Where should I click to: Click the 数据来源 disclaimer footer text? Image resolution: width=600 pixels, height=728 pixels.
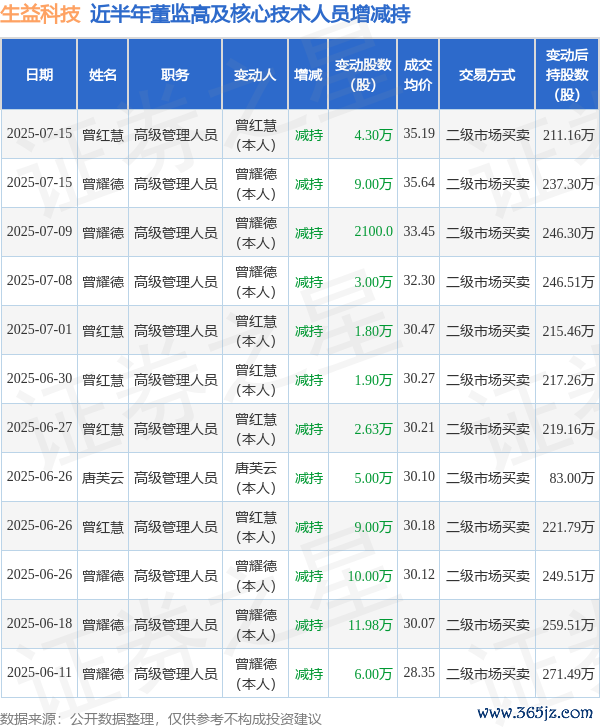pos(161,719)
